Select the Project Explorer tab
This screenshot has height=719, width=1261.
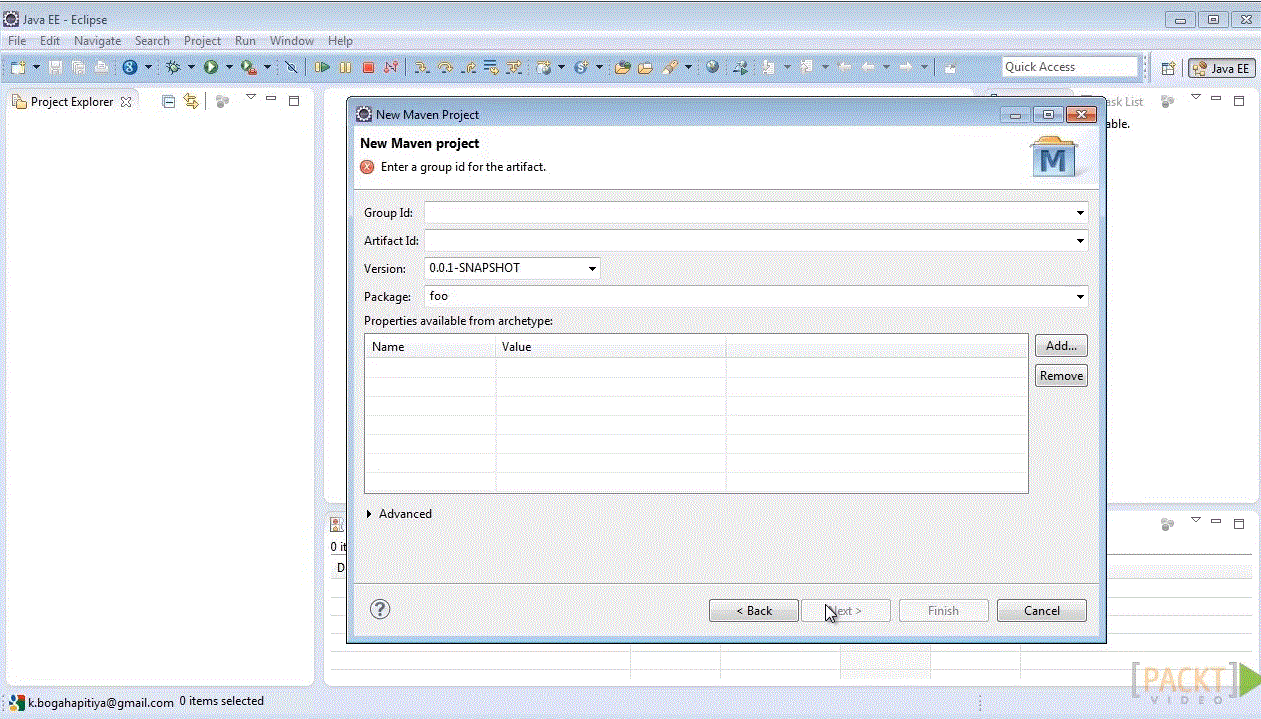72,102
